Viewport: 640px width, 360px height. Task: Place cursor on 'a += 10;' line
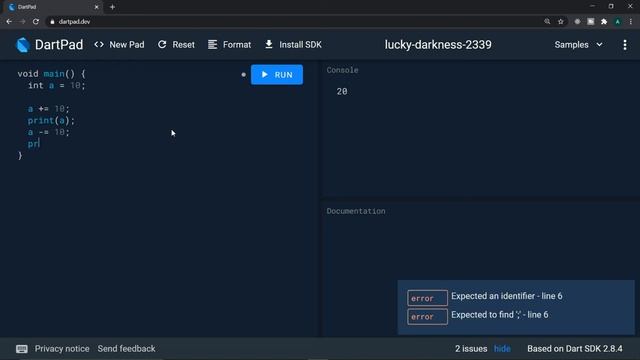click(49, 109)
